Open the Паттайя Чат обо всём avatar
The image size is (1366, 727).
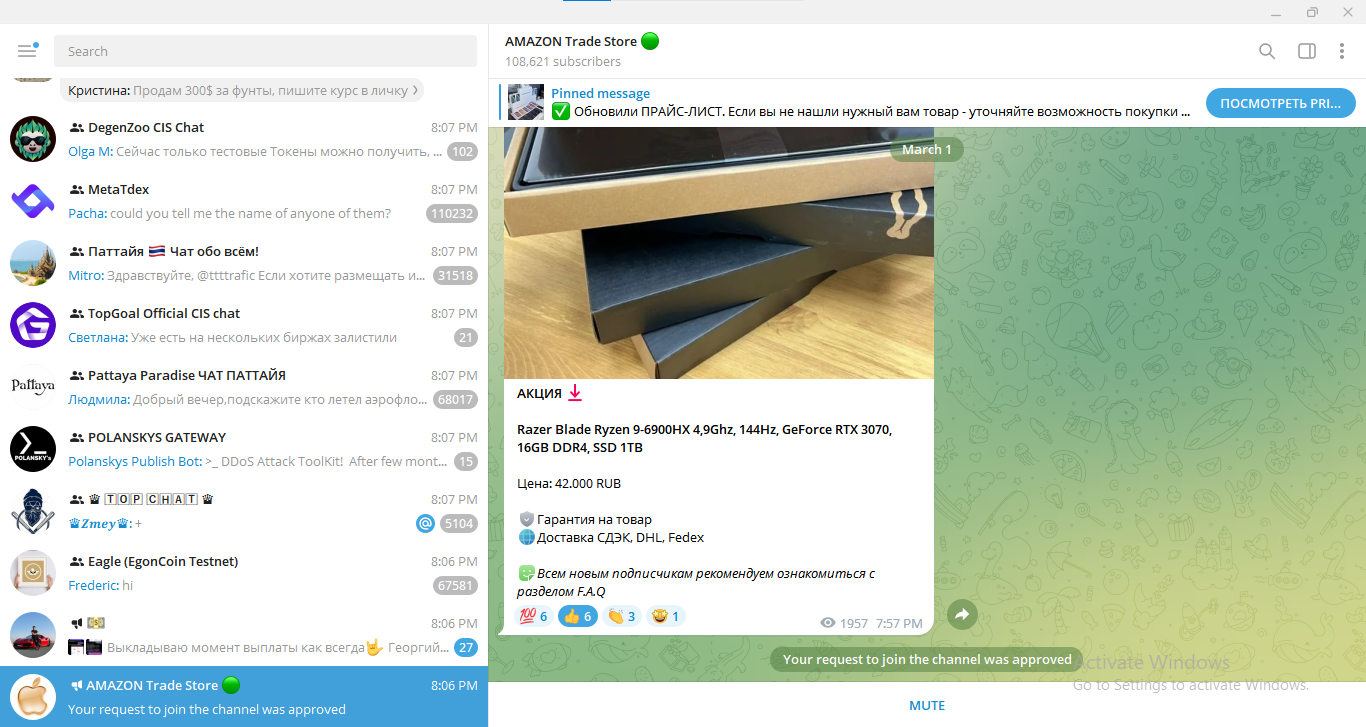point(33,263)
